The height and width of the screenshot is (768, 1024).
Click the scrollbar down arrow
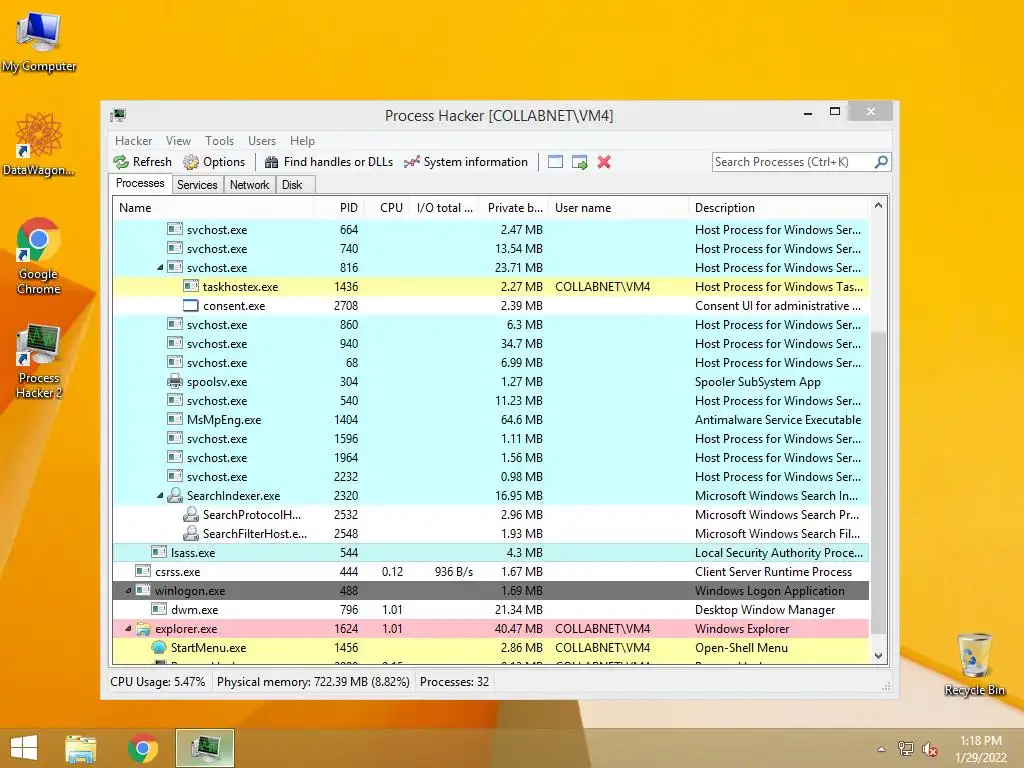pyautogui.click(x=878, y=655)
